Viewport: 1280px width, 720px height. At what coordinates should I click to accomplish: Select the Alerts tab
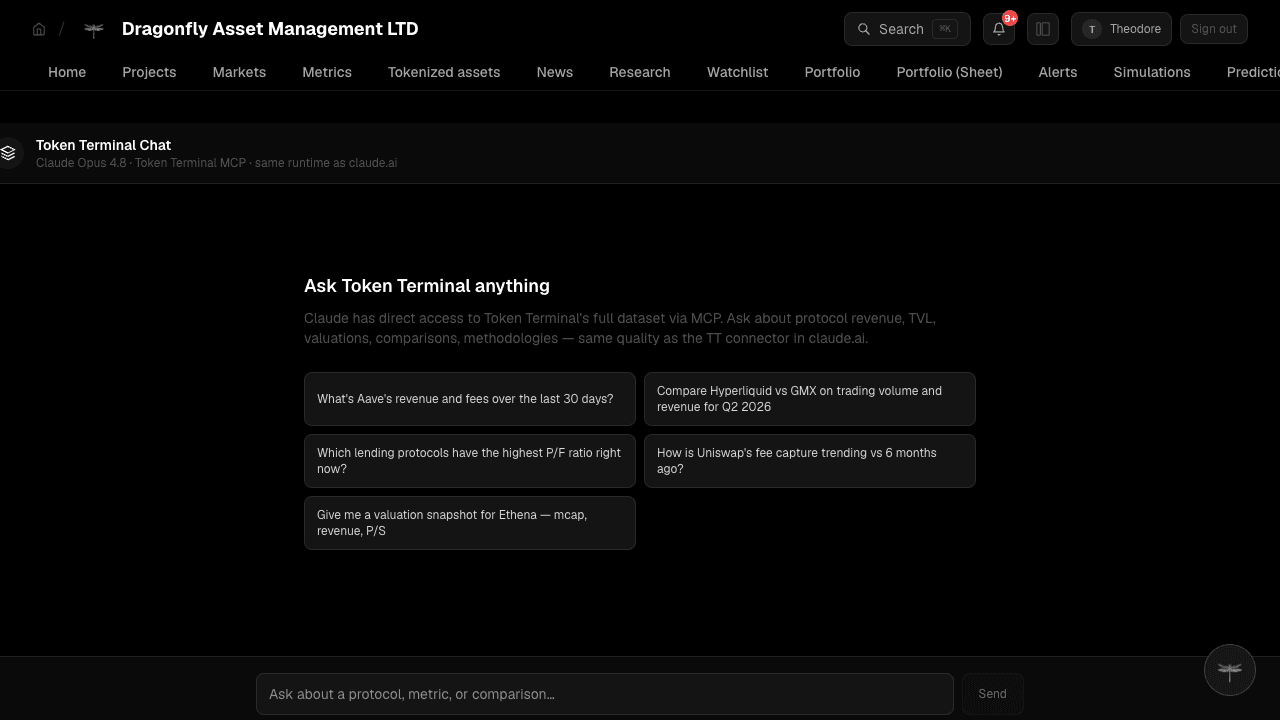[1058, 72]
